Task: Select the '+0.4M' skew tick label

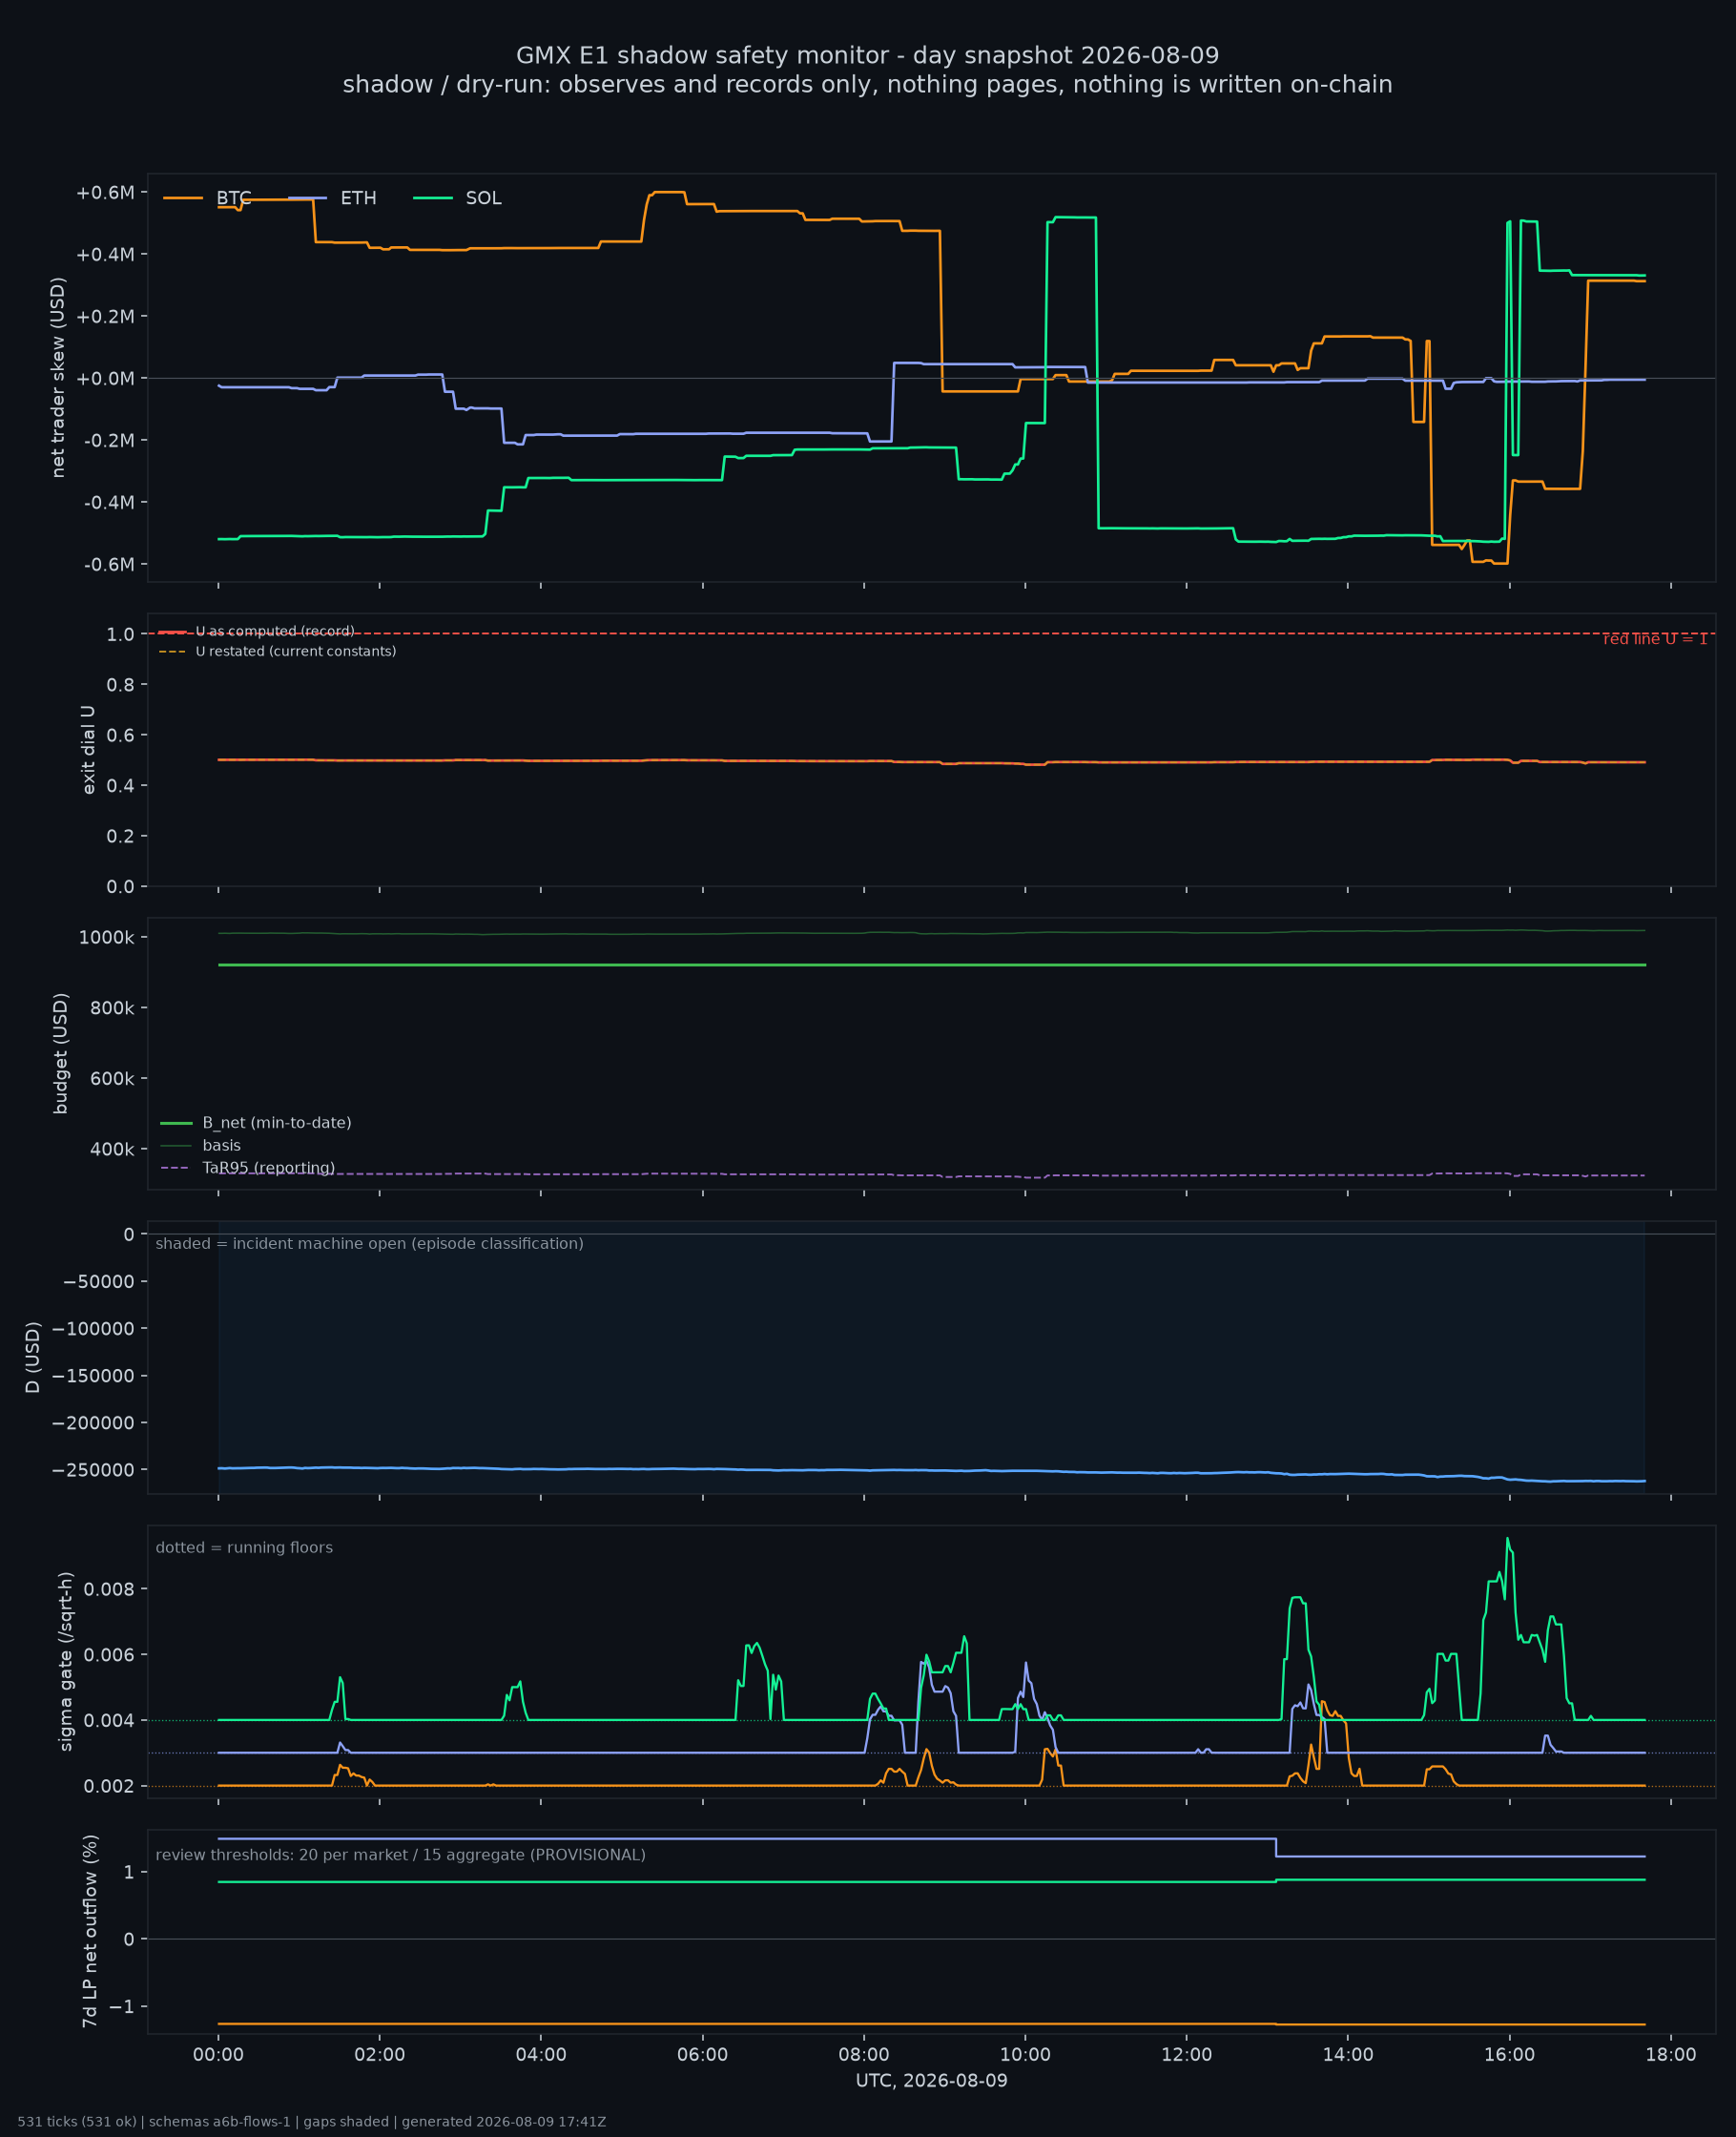Action: point(105,255)
